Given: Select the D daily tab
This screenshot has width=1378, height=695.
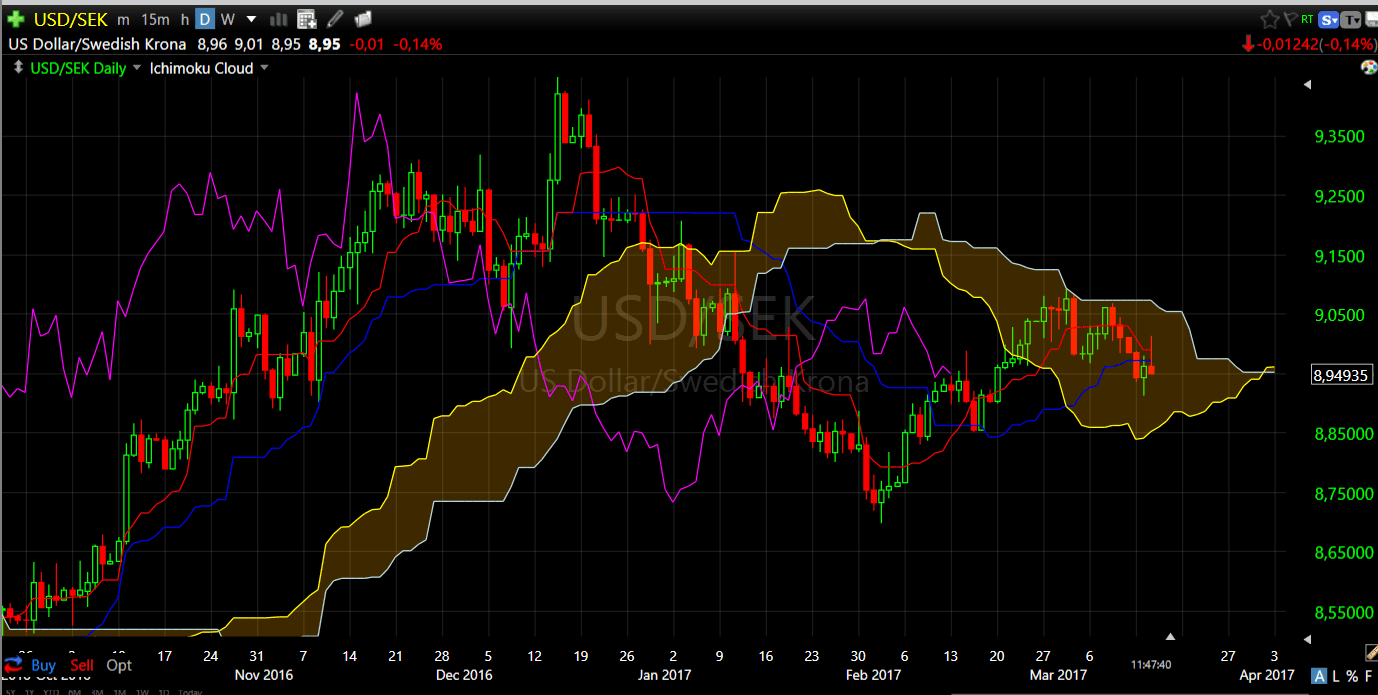Looking at the screenshot, I should tap(204, 18).
